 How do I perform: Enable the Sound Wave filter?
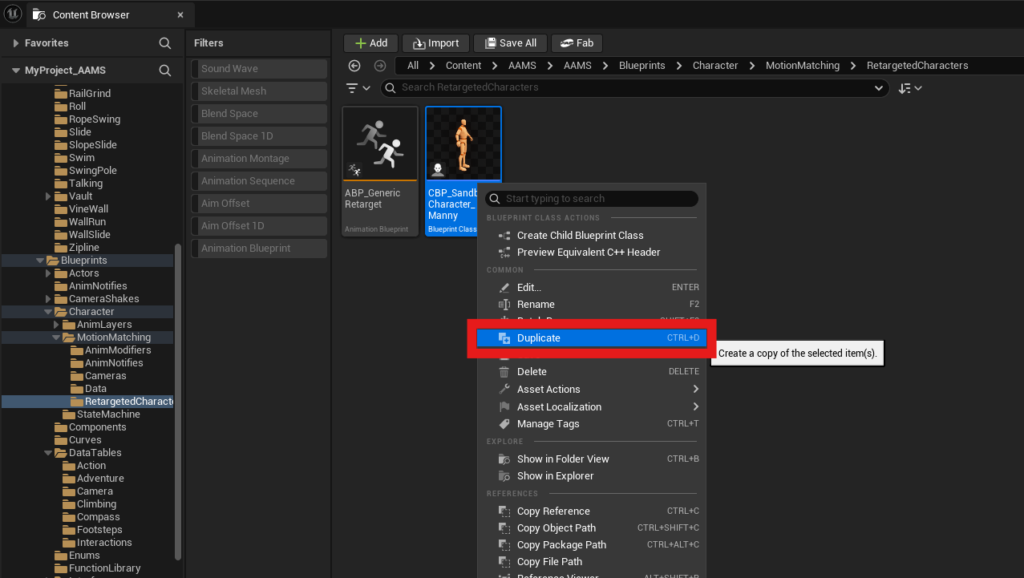pyautogui.click(x=260, y=69)
